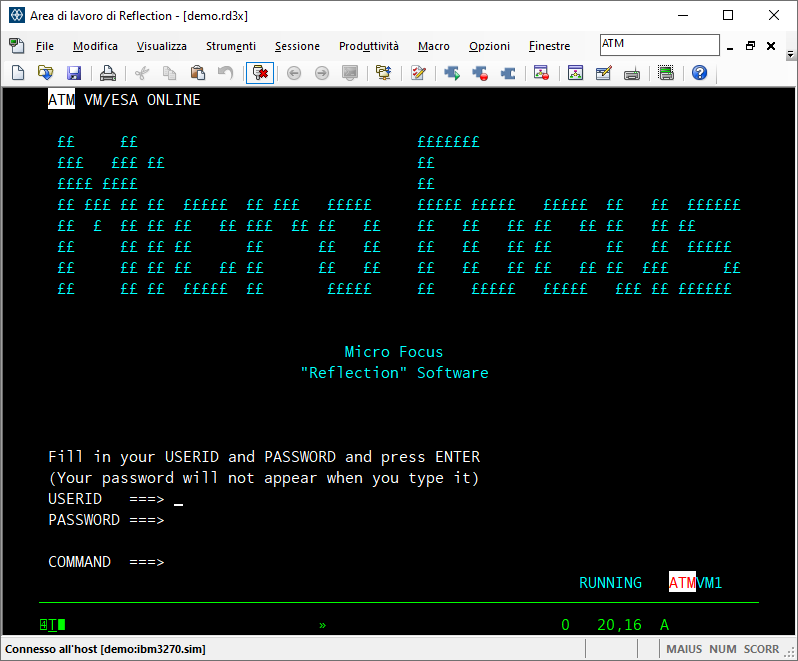Click the Run macro green arrow icon

point(452,73)
